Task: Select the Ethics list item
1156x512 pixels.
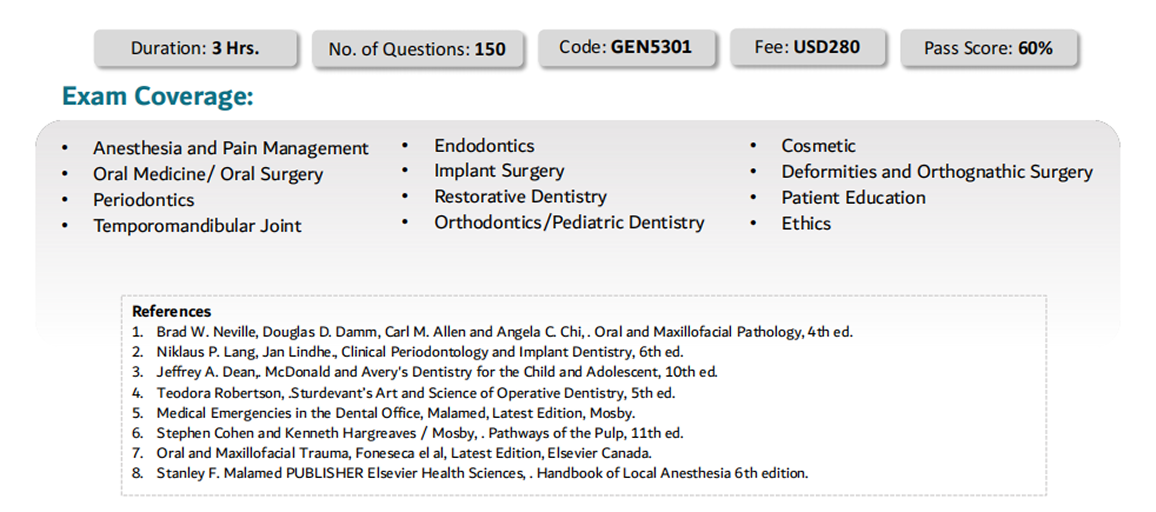Action: pos(806,224)
